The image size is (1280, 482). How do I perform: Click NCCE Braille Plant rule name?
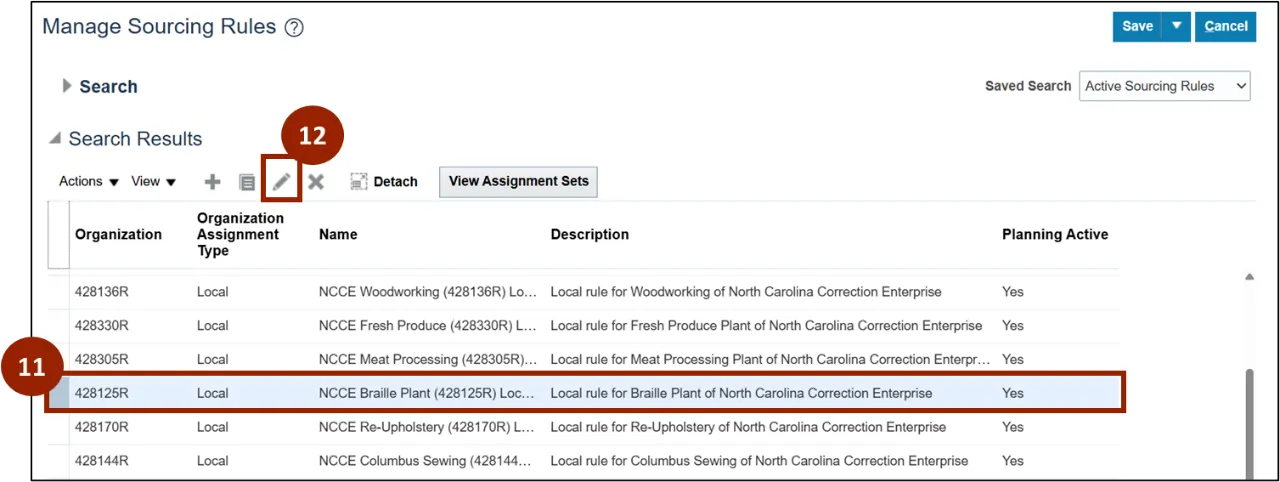(427, 393)
